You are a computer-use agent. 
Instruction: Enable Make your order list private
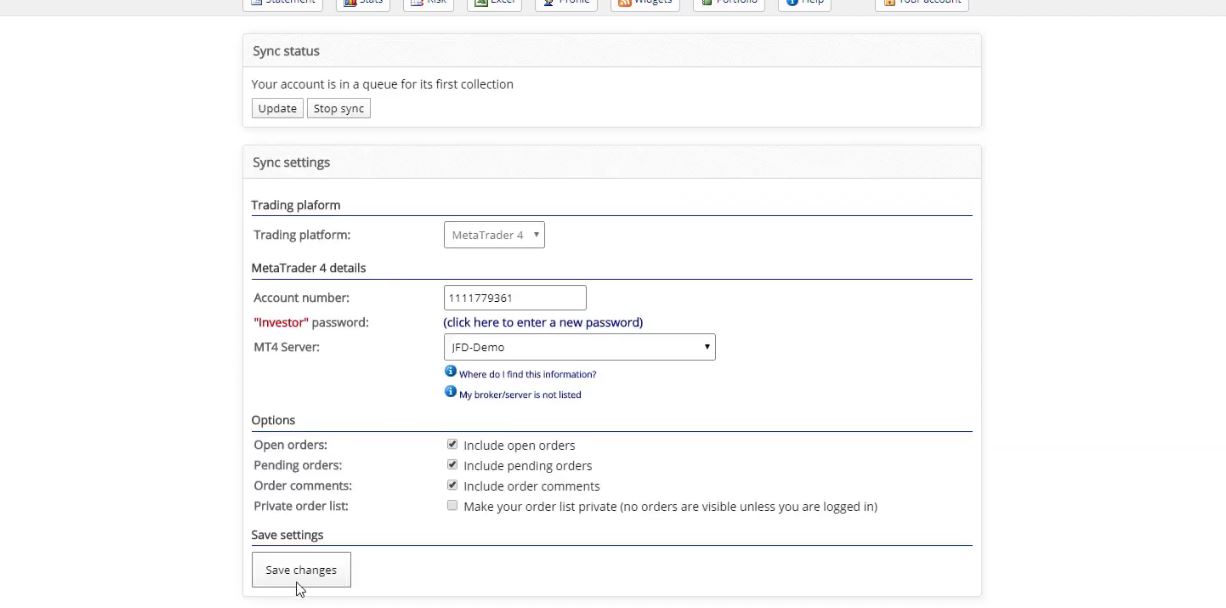click(x=452, y=506)
